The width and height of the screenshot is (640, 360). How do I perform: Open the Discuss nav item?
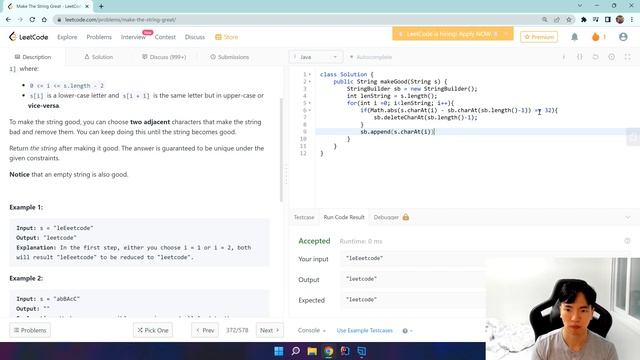tap(195, 37)
